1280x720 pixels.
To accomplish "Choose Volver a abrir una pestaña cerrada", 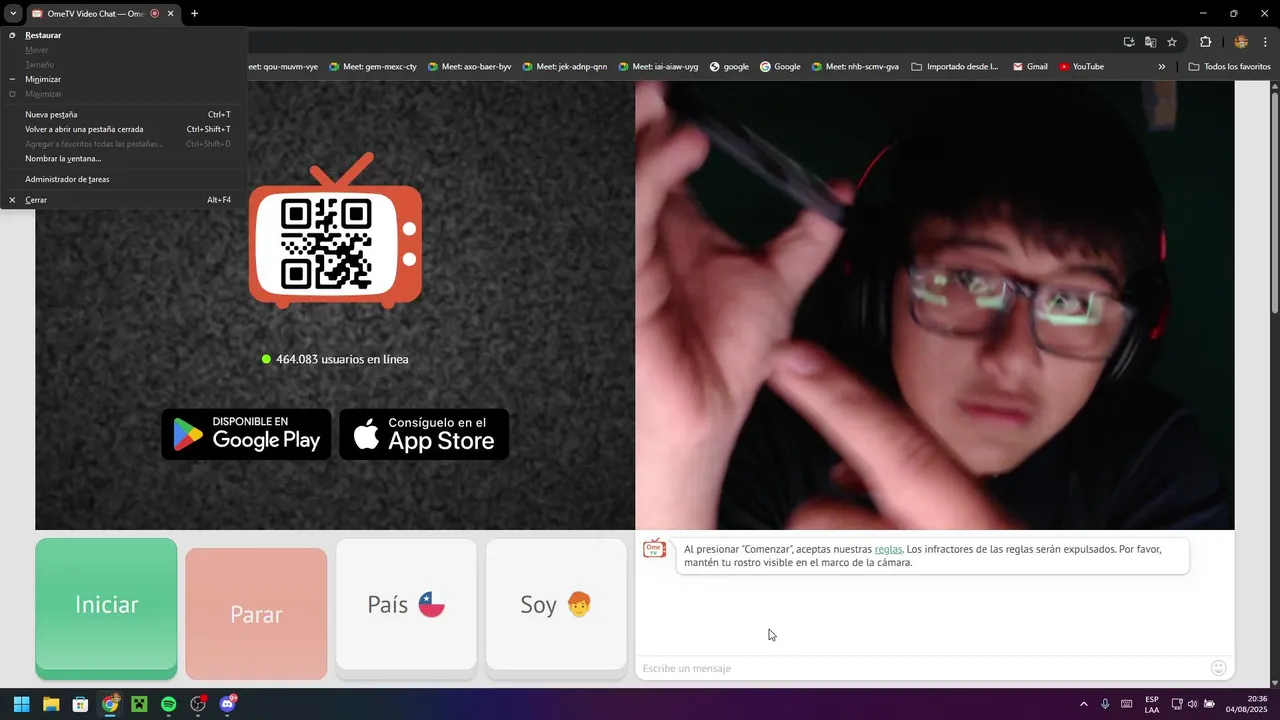I will pos(124,129).
